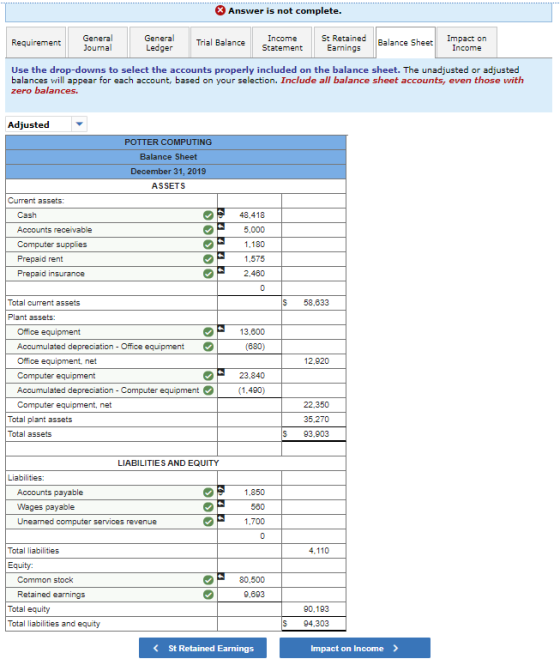Click the flag marker icon beside Prepaid insurance amount
This screenshot has width=560, height=665.
[221, 270]
